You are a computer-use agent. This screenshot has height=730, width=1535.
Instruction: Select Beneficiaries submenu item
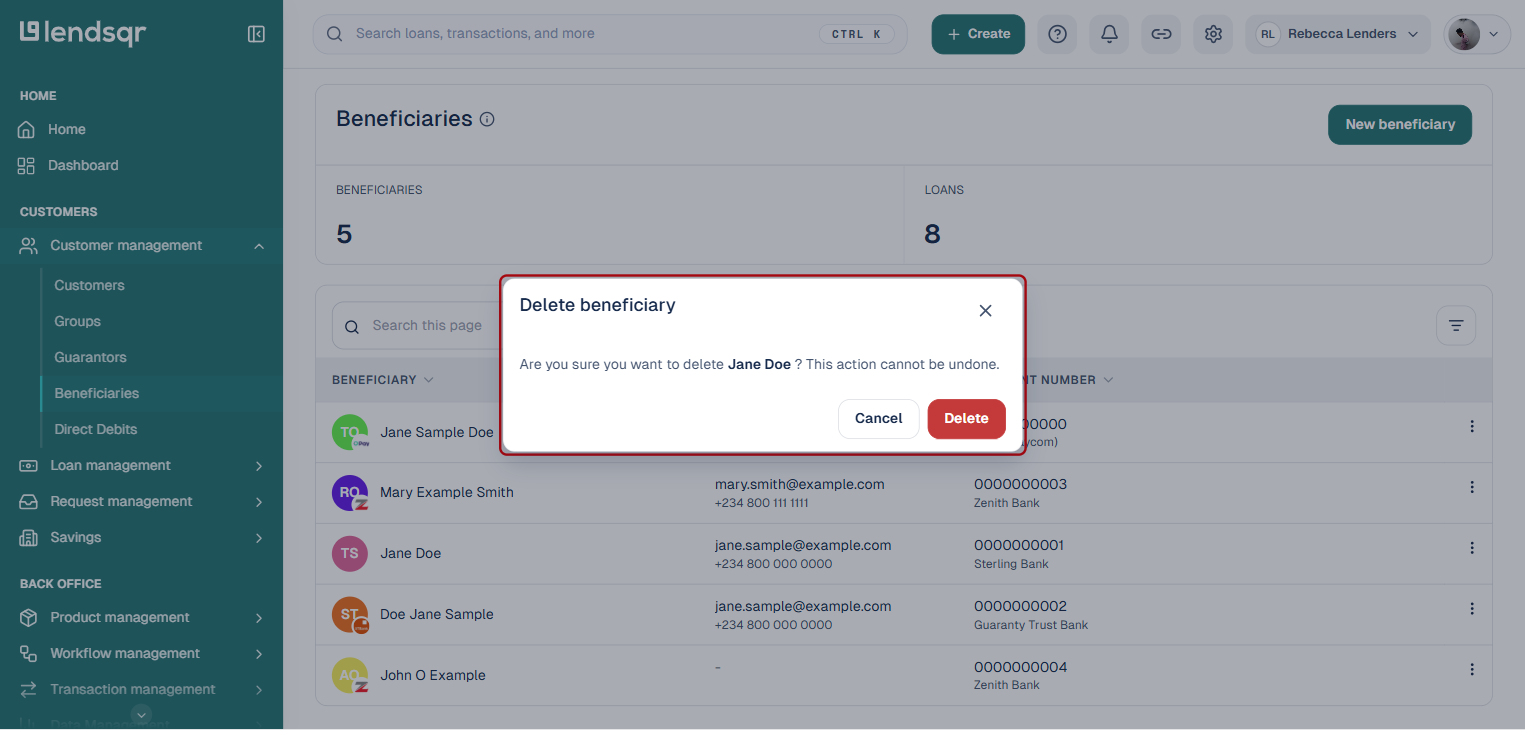click(x=97, y=394)
